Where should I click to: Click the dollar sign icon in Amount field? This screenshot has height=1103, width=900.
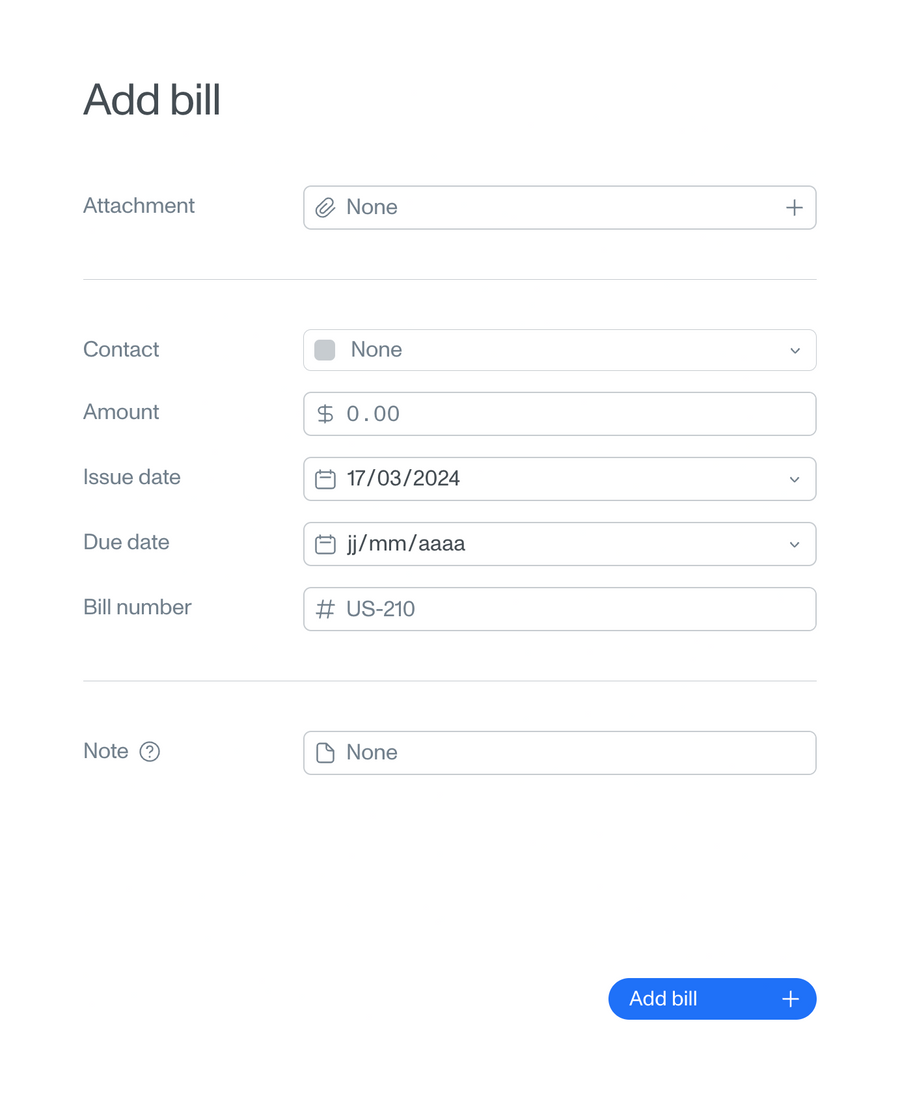click(325, 413)
